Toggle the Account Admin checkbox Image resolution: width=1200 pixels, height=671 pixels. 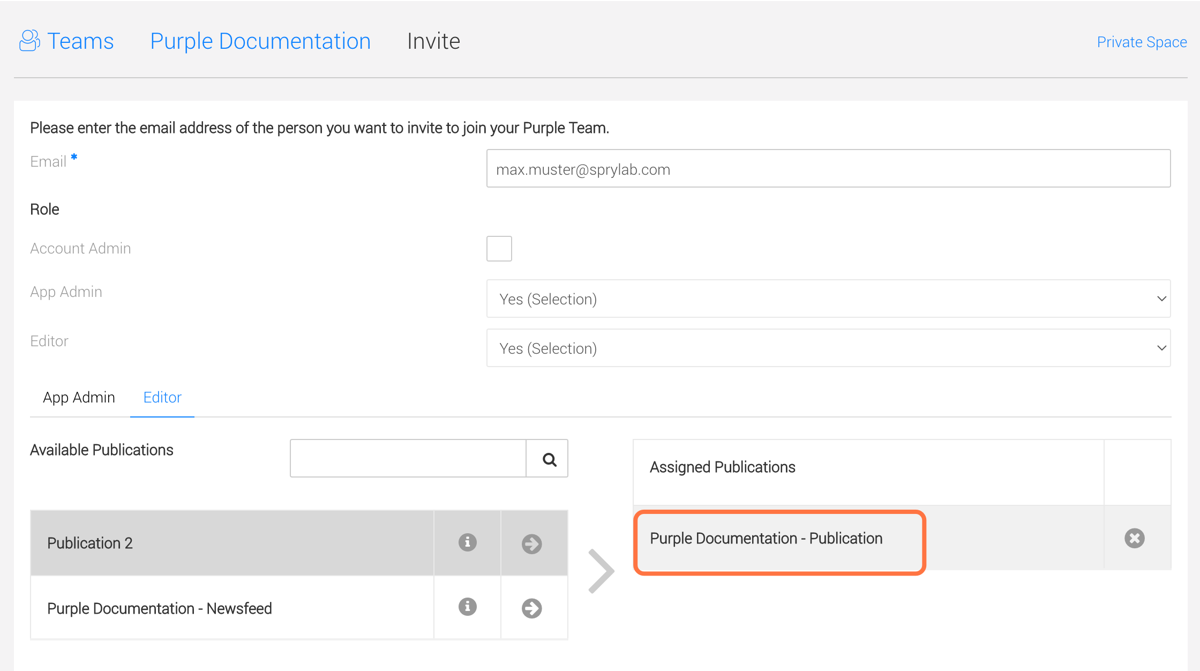[499, 248]
